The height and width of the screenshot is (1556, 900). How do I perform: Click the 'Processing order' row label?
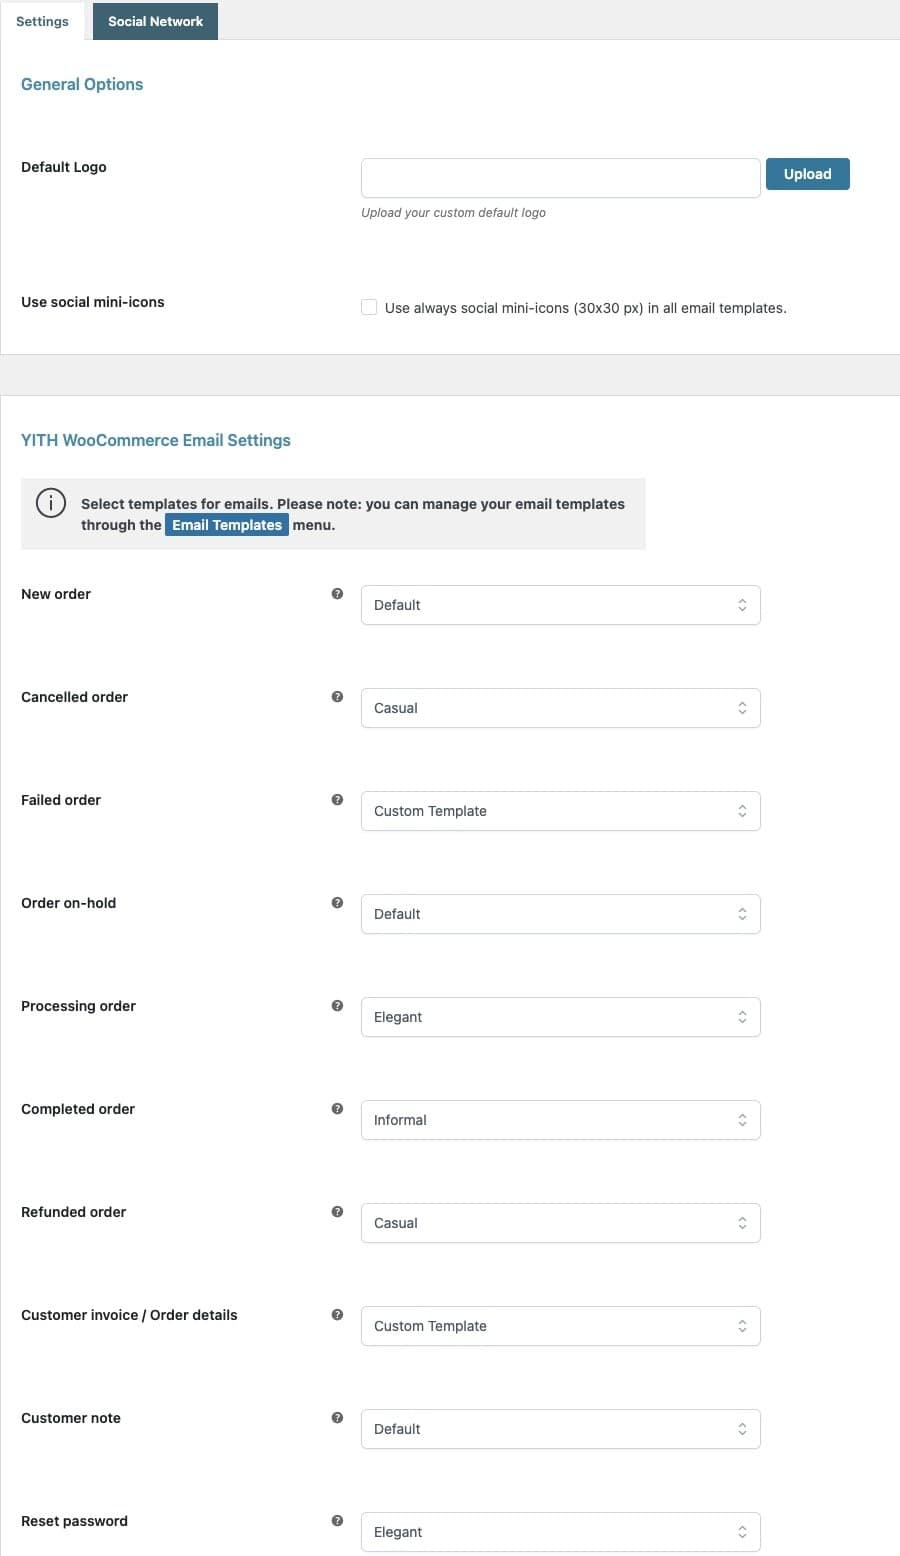click(79, 1006)
